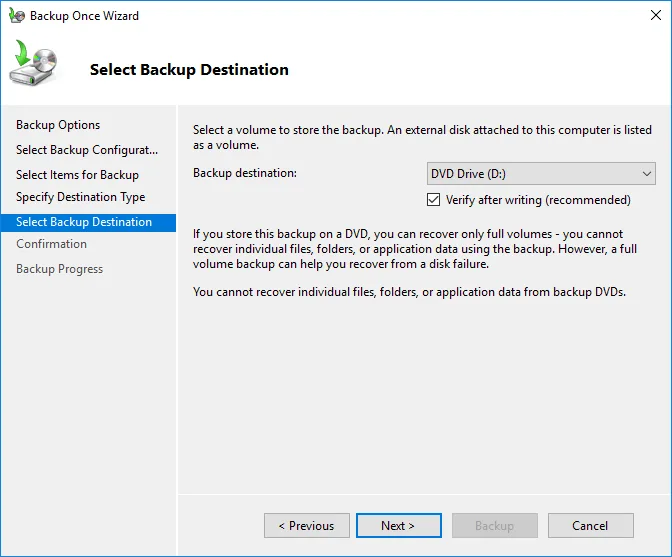Close the Backup Once Wizard window
The image size is (672, 557).
655,15
